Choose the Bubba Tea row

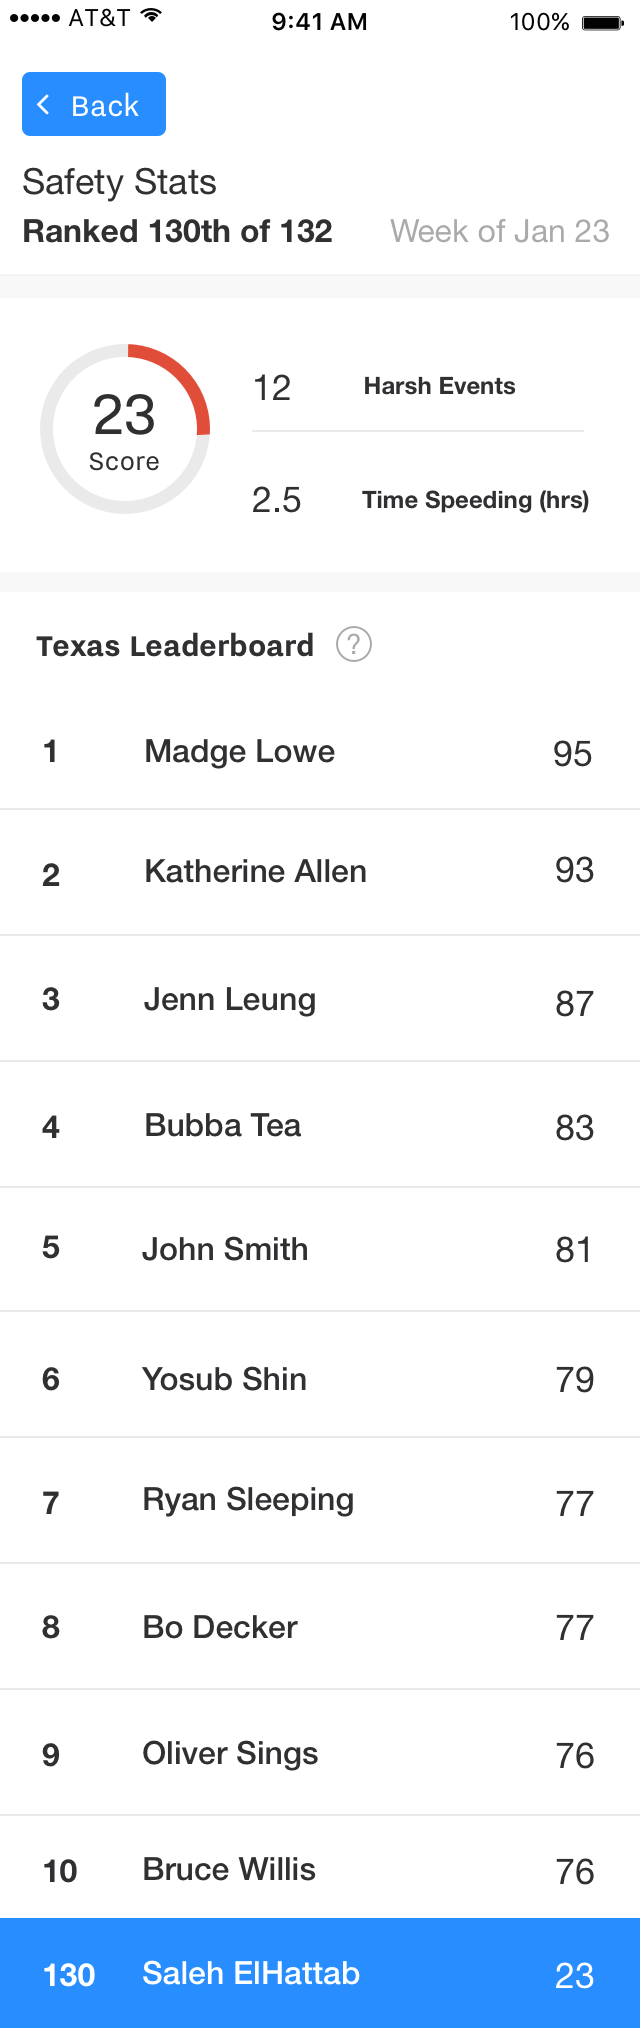pyautogui.click(x=320, y=1125)
